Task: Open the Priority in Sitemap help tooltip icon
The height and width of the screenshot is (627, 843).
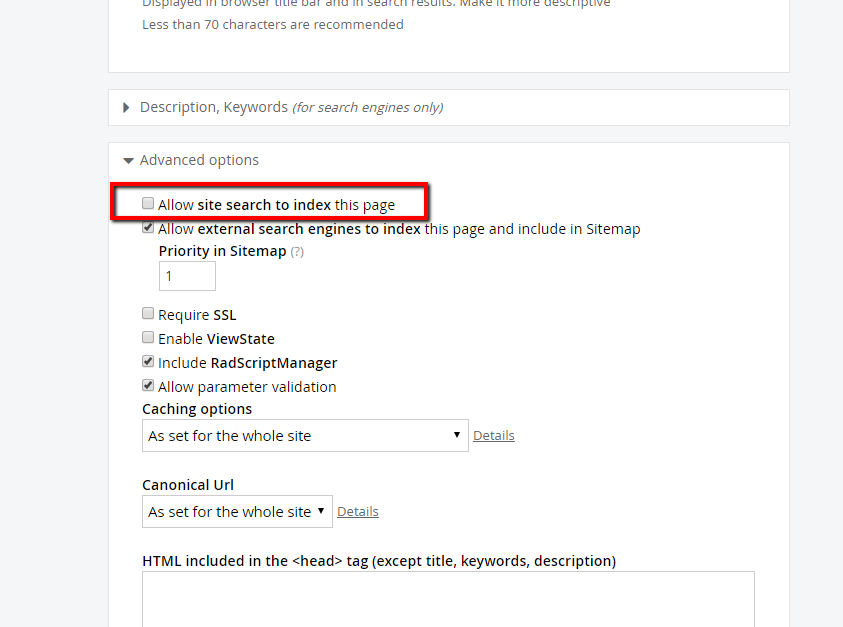Action: (x=296, y=251)
